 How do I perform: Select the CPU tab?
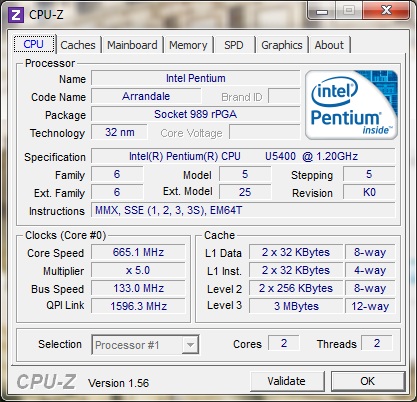[x=34, y=44]
